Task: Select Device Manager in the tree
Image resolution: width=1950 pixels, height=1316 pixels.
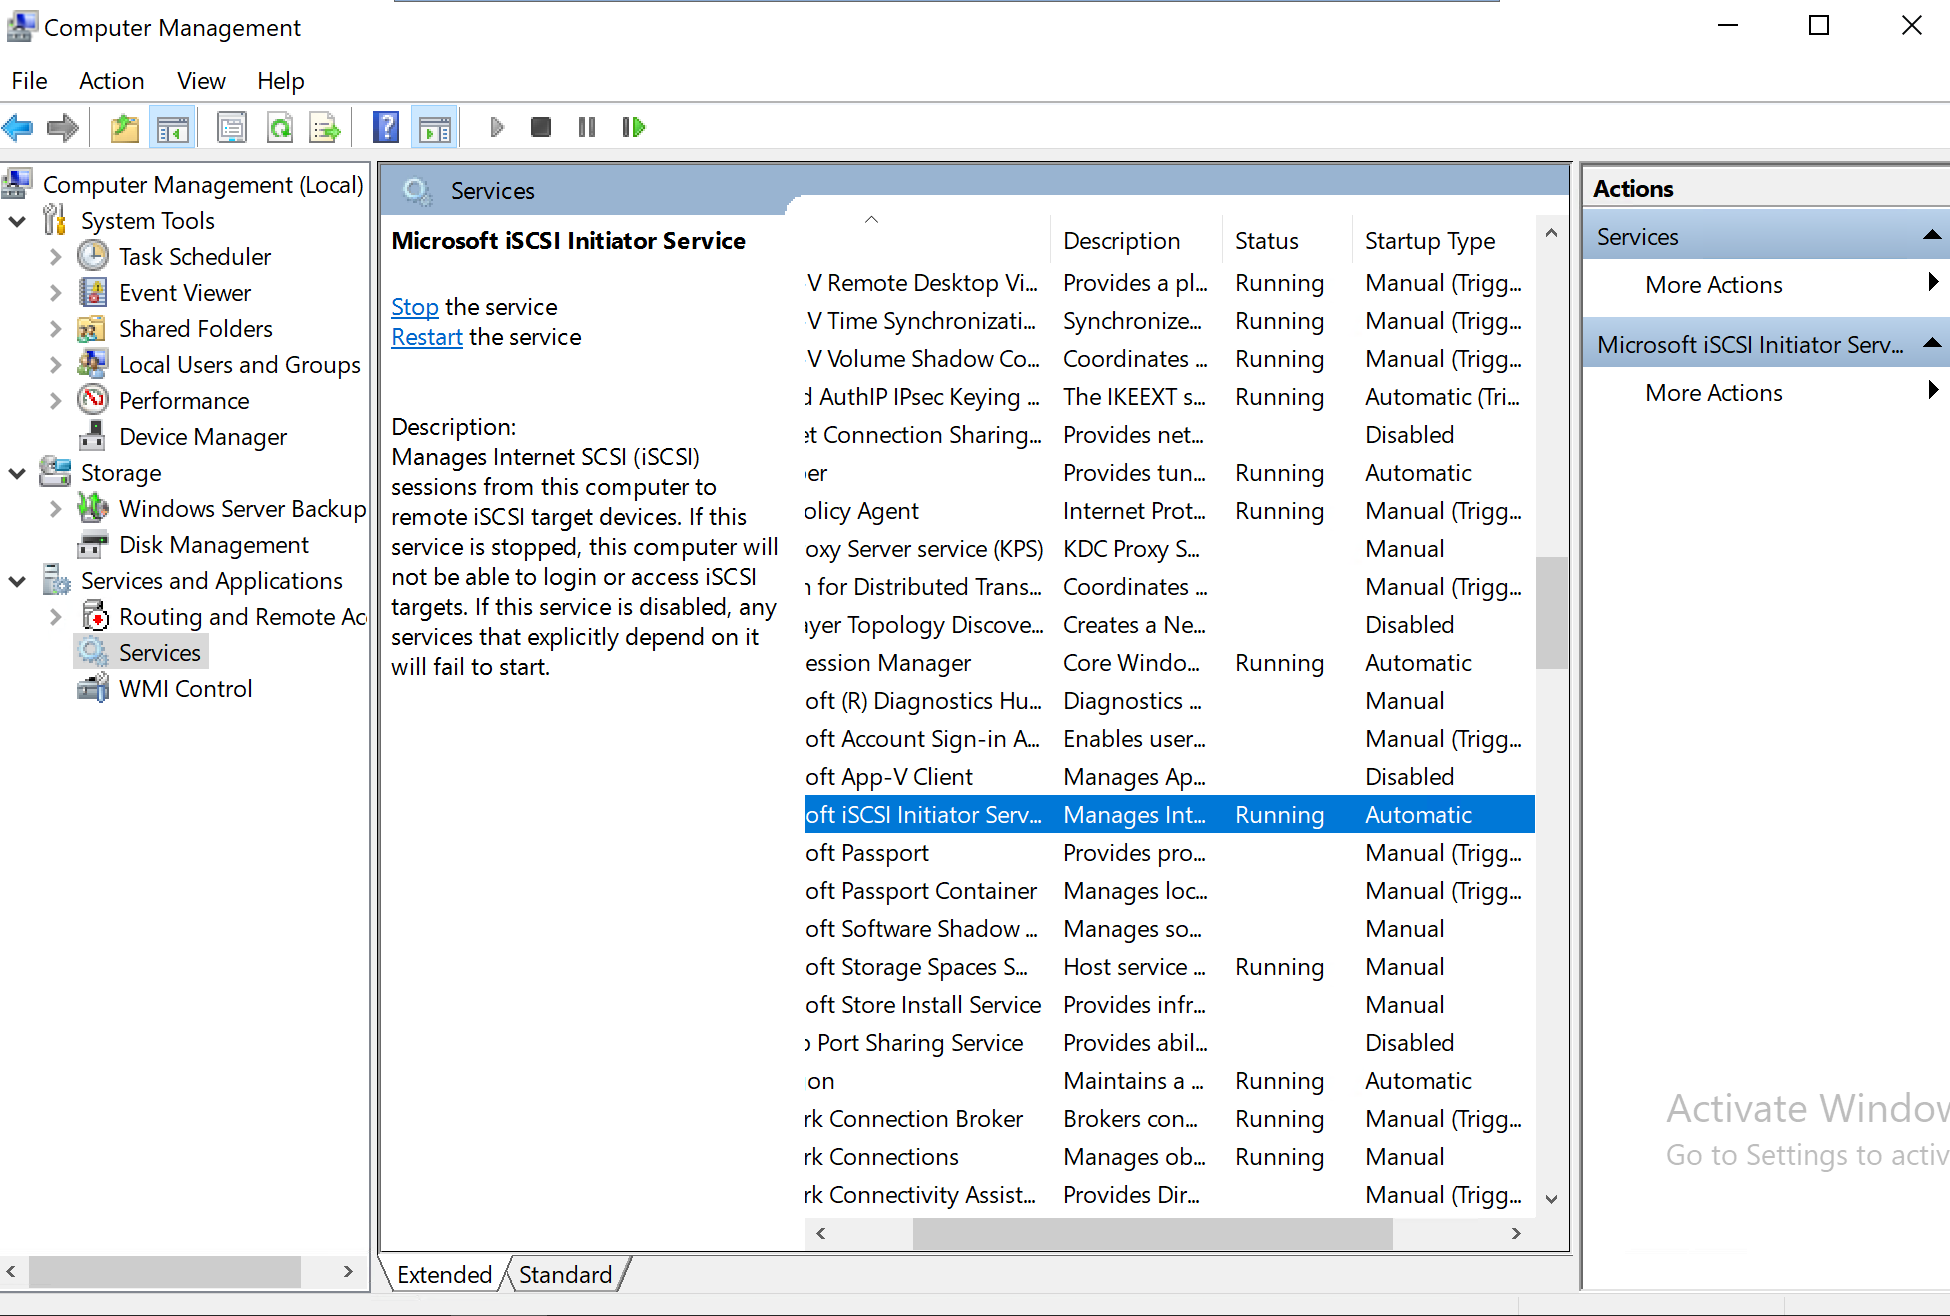Action: pyautogui.click(x=202, y=437)
